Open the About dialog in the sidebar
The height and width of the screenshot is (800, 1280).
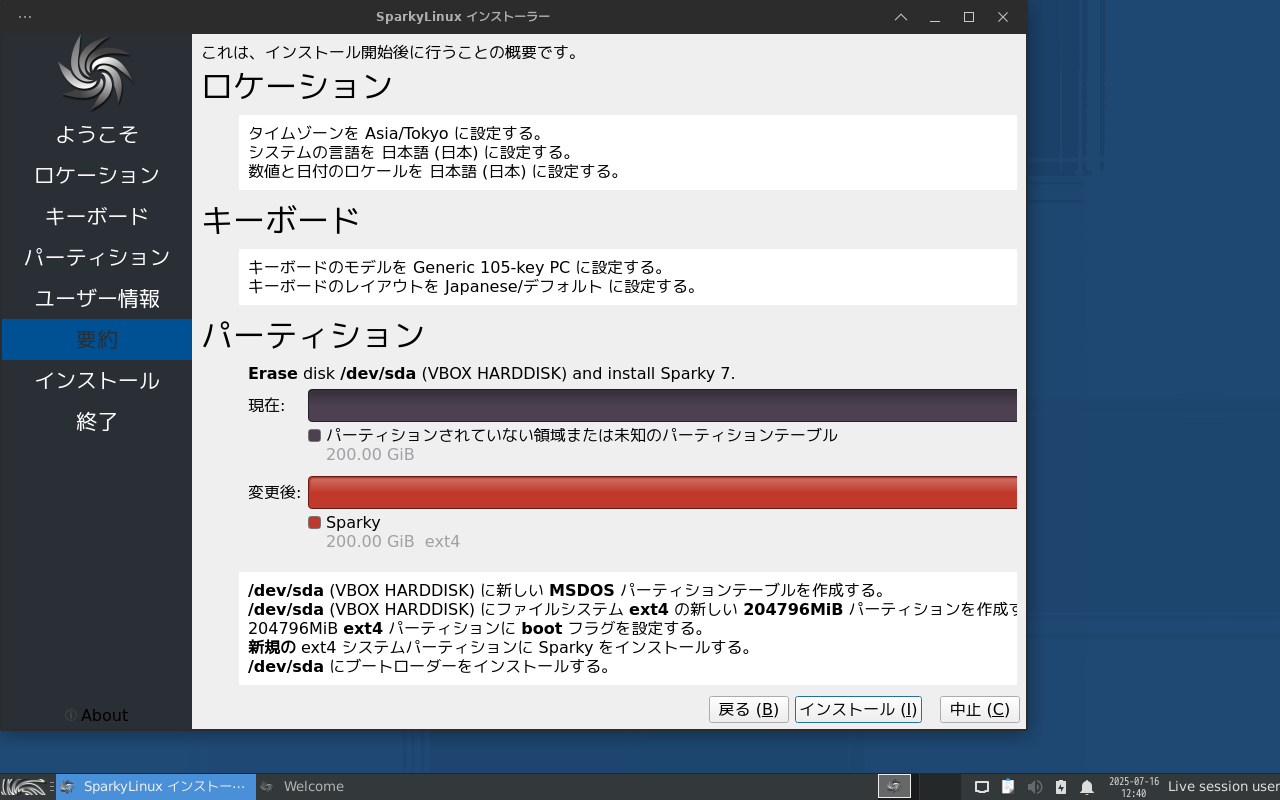(96, 715)
